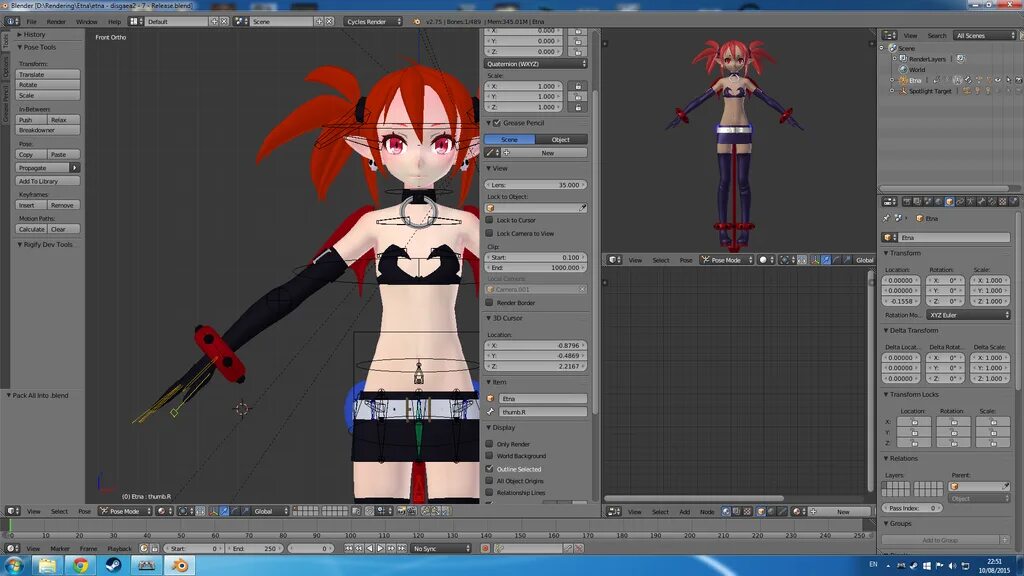1024x576 pixels.
Task: Jump to last frame in timeline
Action: (402, 549)
